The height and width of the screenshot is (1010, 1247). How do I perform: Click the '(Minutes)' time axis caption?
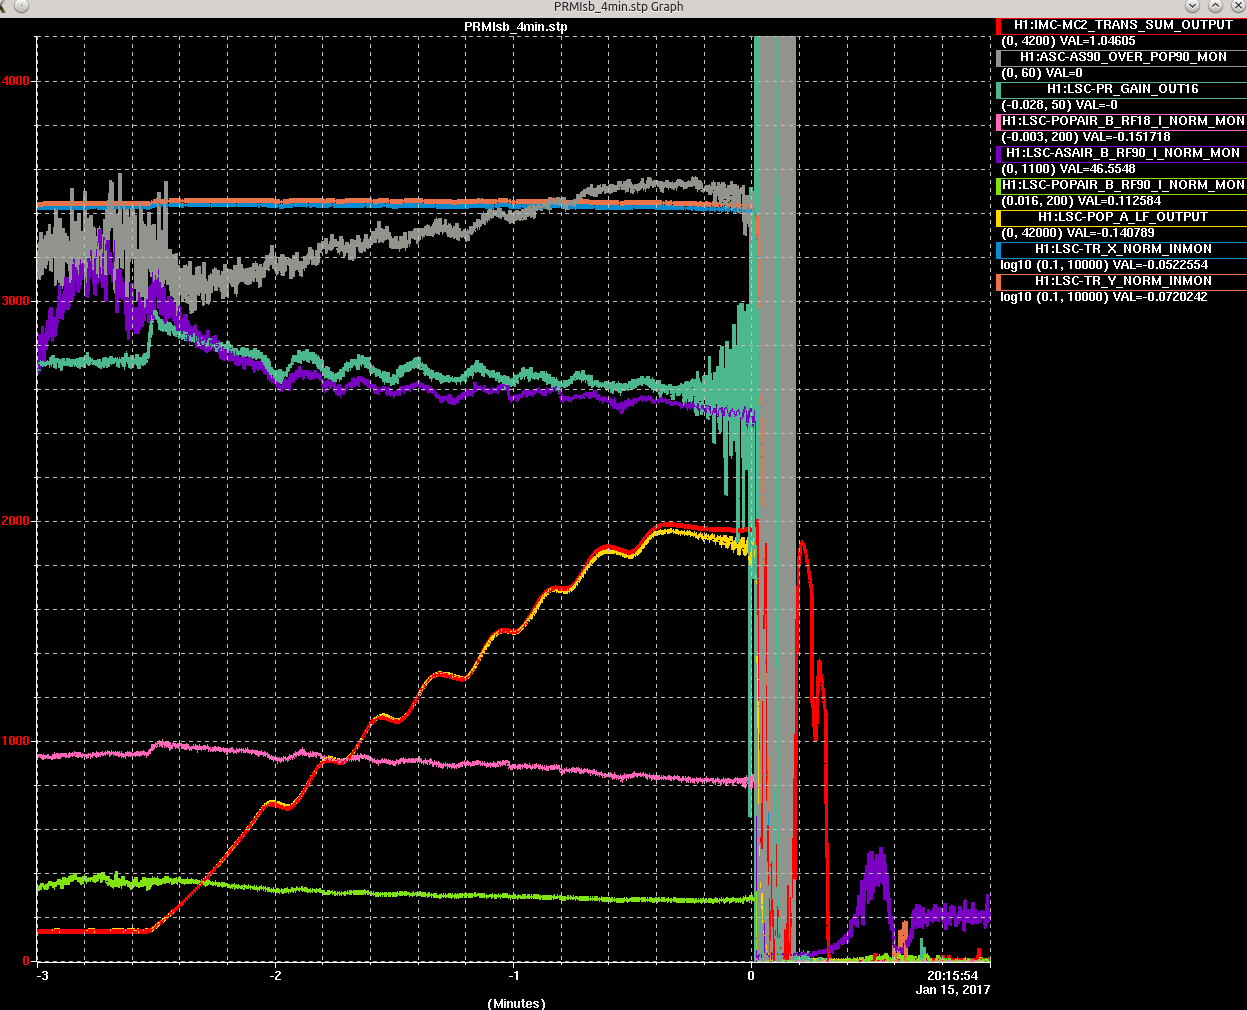click(x=516, y=1003)
